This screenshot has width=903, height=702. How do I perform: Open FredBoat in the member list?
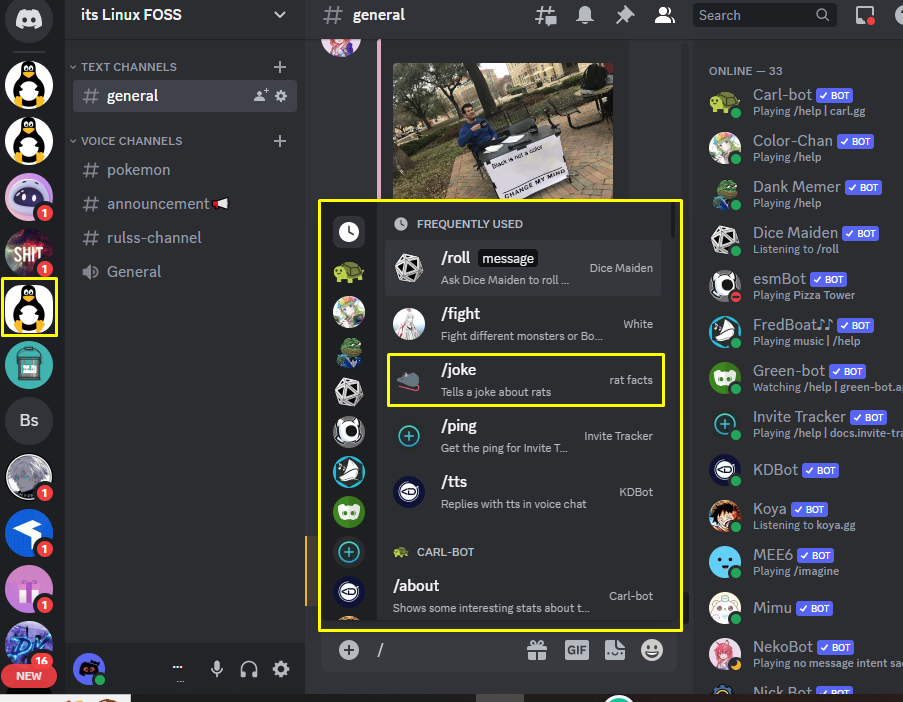[805, 332]
